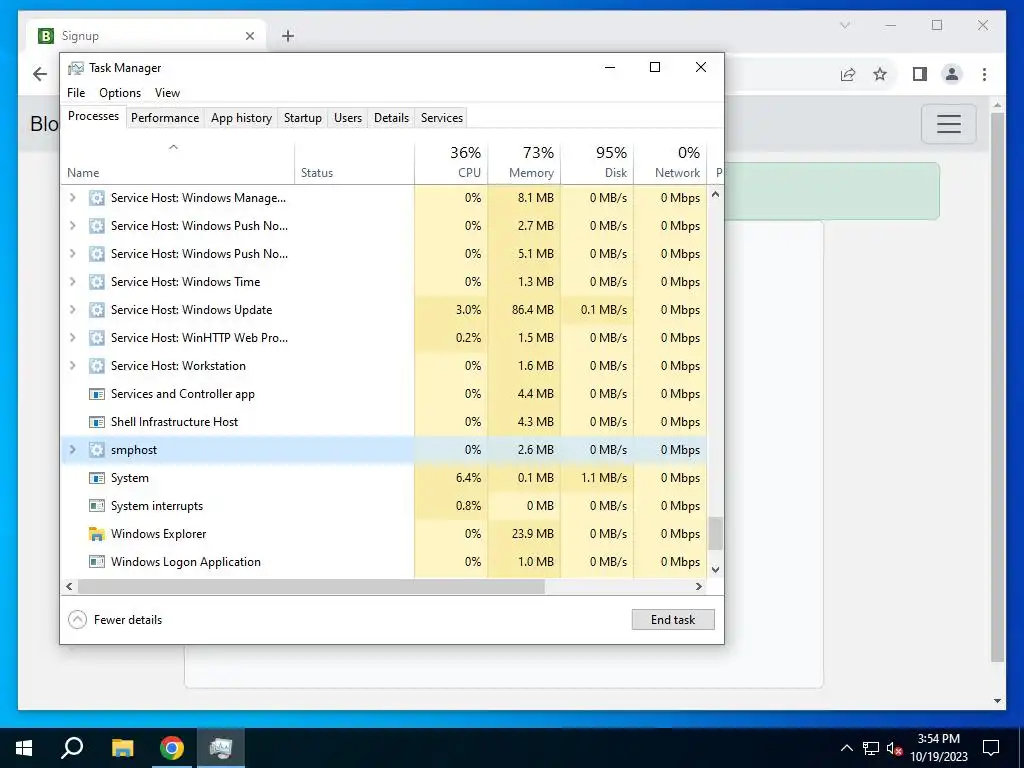Click the 86.4 MB memory value
This screenshot has height=768, width=1024.
click(x=533, y=310)
